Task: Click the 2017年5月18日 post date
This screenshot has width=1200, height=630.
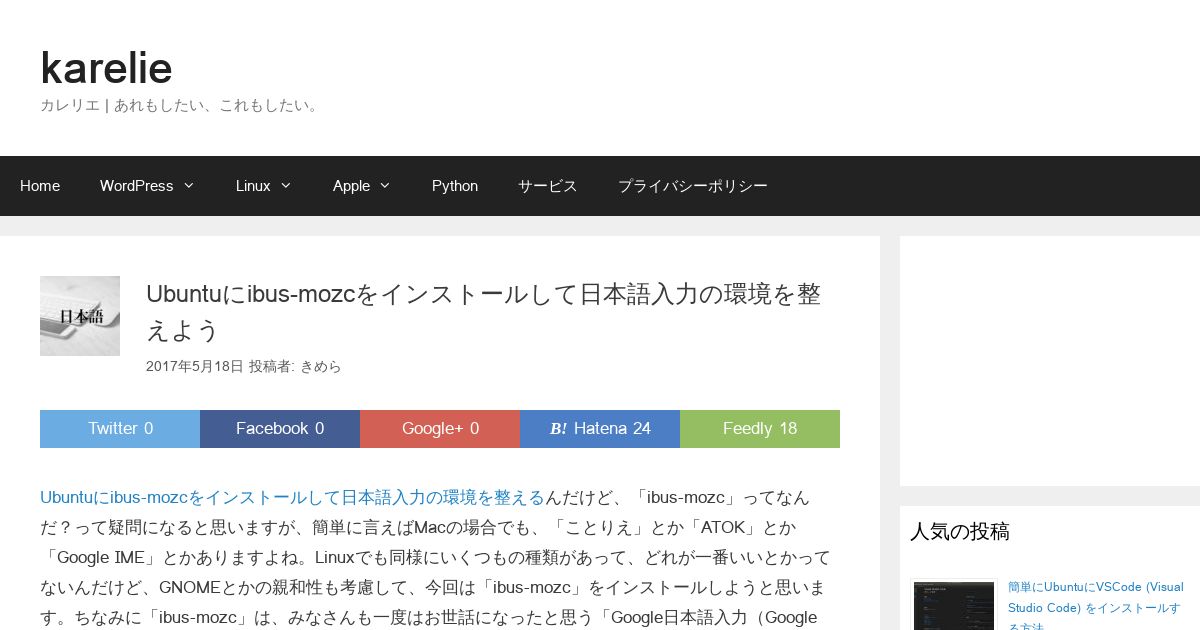Action: 194,367
